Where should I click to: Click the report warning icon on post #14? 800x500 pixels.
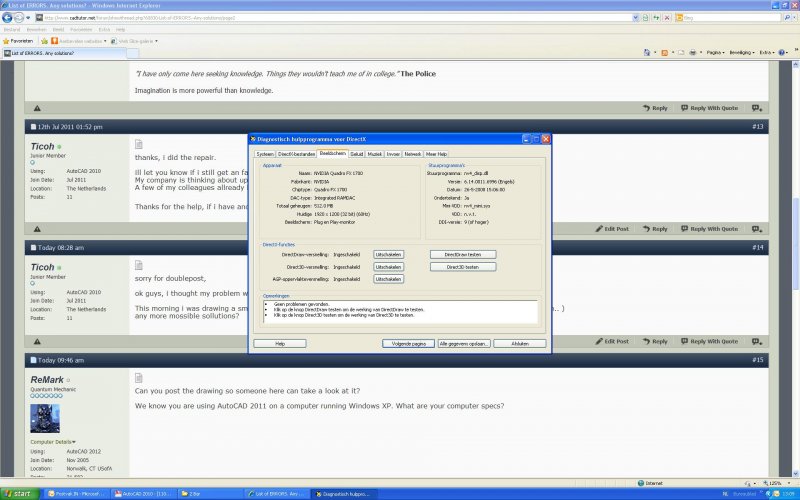pos(37,341)
